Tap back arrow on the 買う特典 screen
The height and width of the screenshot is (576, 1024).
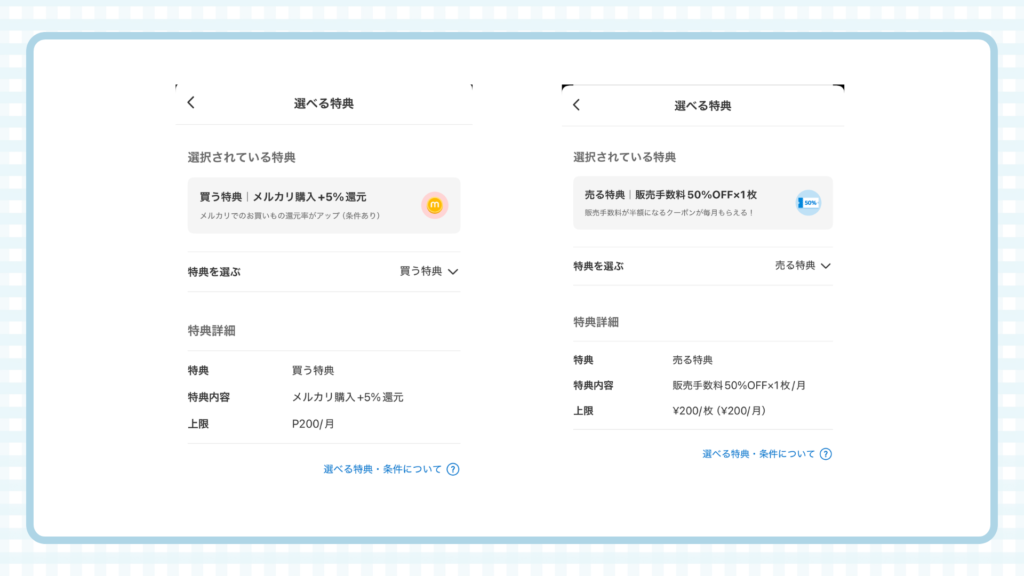191,103
